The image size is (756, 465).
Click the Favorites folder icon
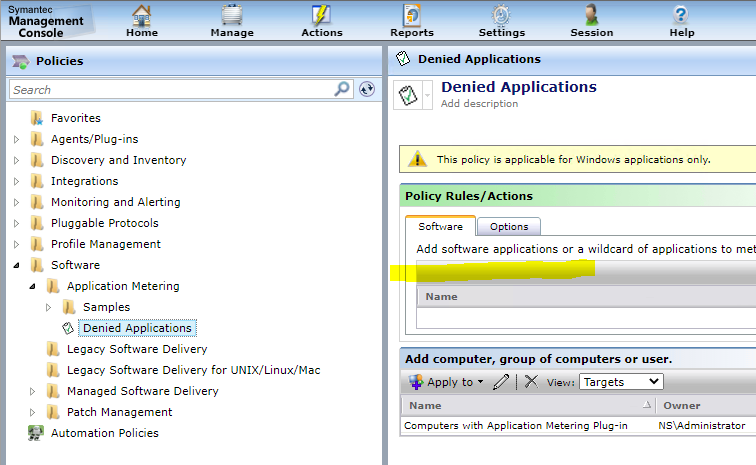pyautogui.click(x=37, y=118)
